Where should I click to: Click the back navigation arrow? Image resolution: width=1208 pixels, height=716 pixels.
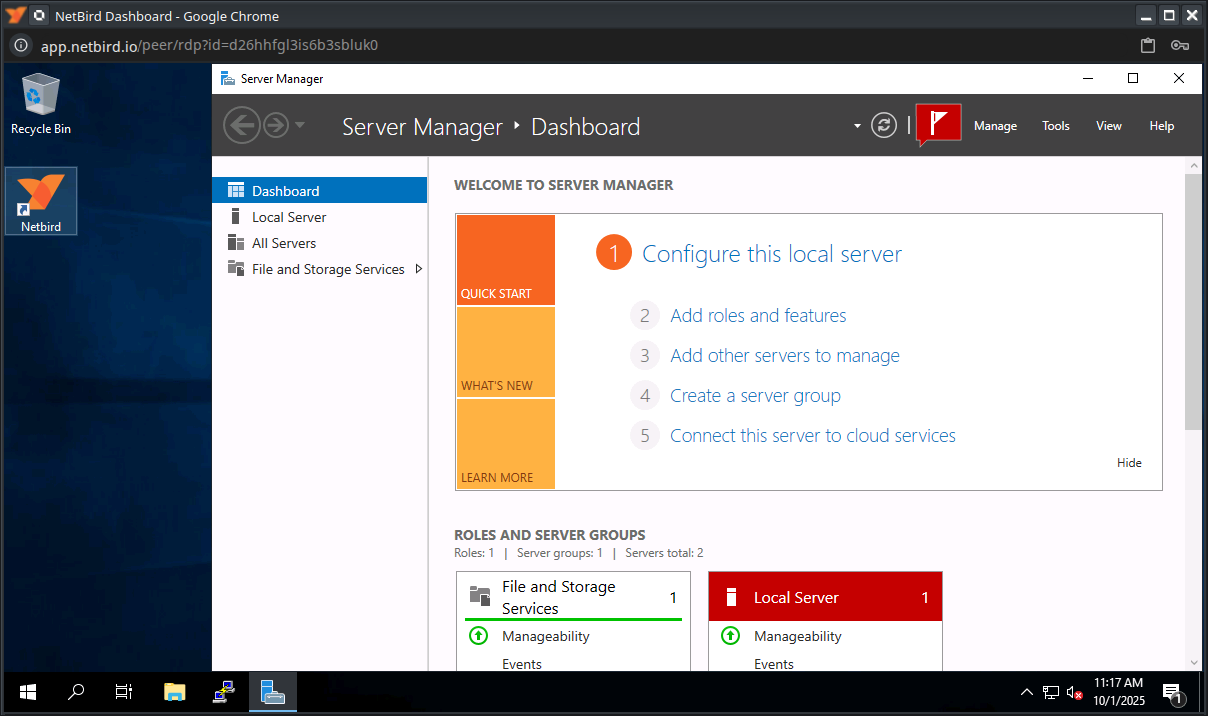point(241,125)
